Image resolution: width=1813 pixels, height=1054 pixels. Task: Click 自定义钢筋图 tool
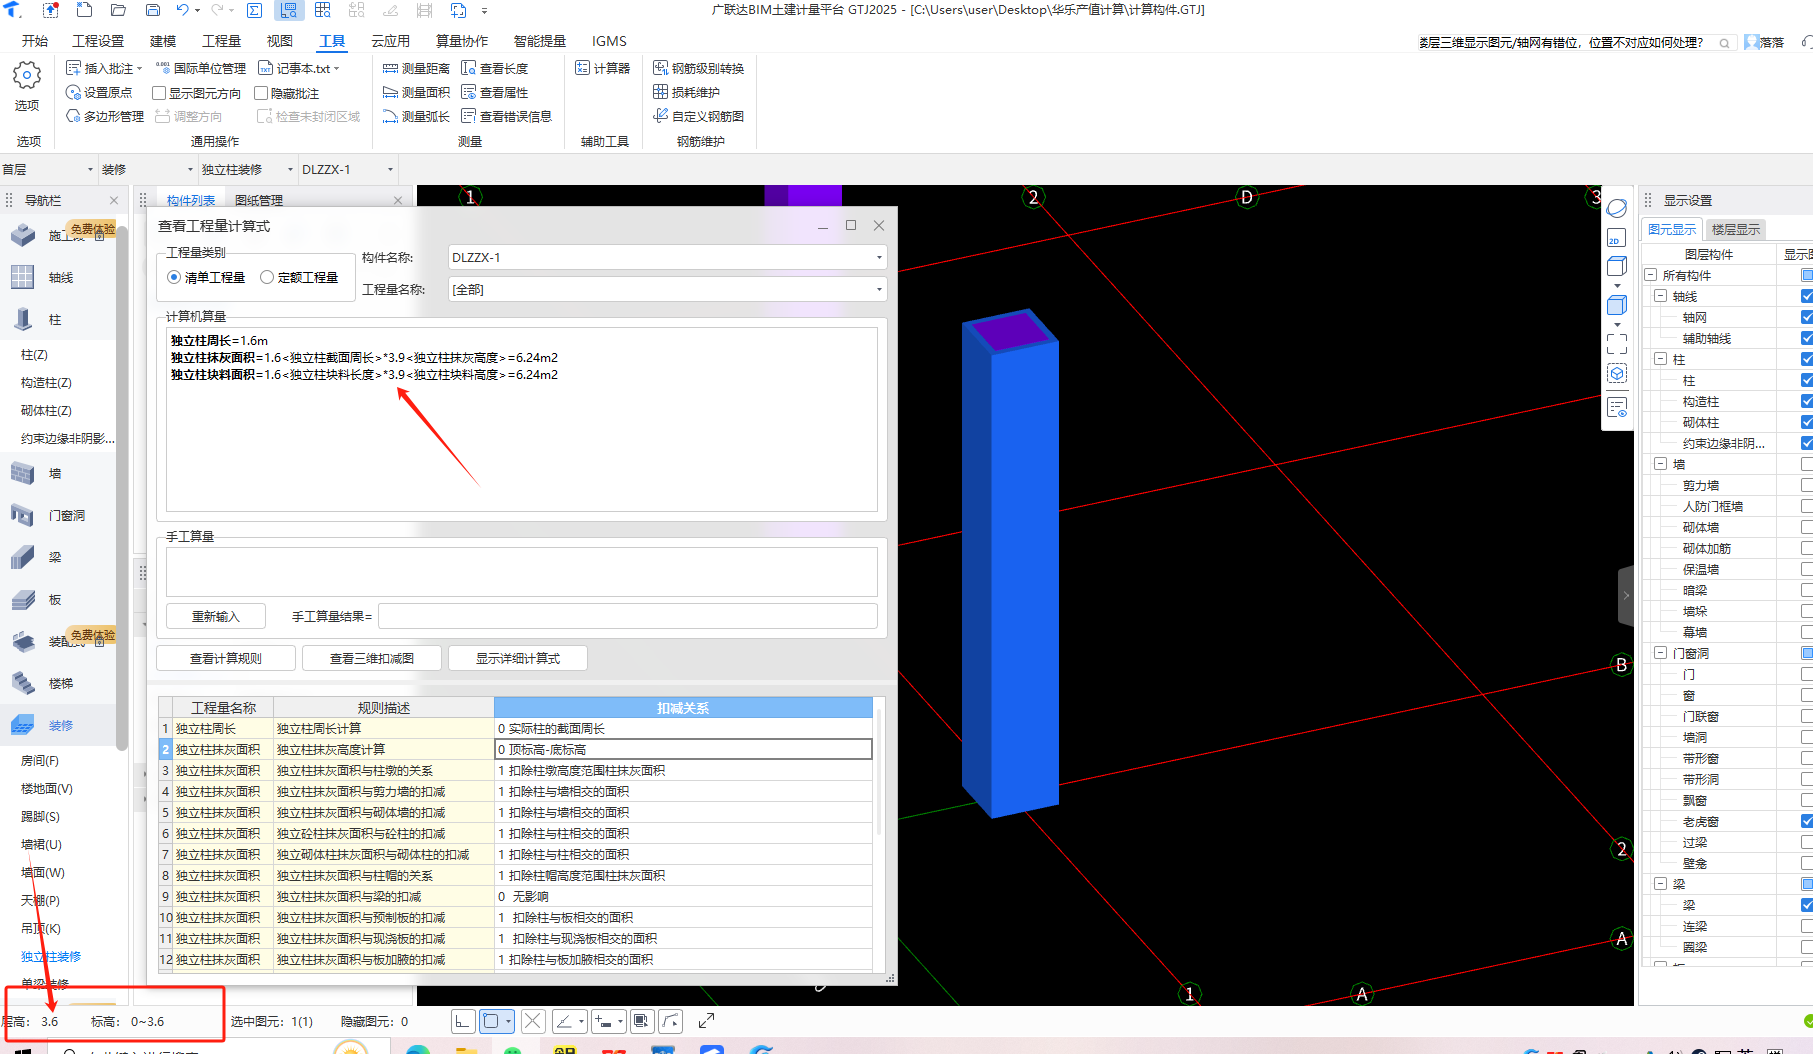(x=699, y=116)
